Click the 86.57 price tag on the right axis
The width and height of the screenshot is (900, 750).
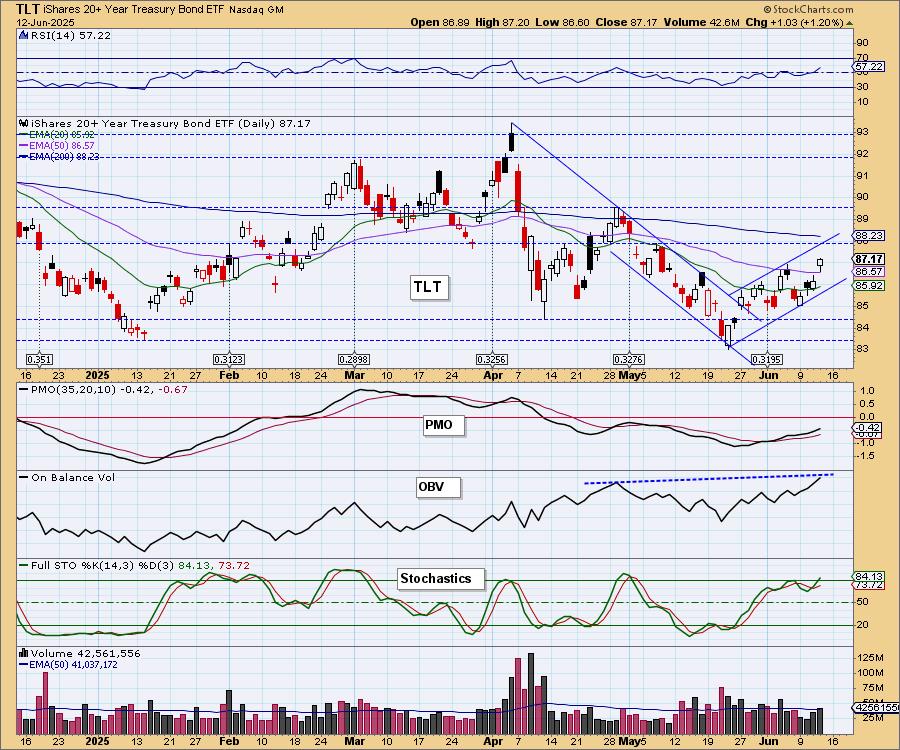point(868,271)
